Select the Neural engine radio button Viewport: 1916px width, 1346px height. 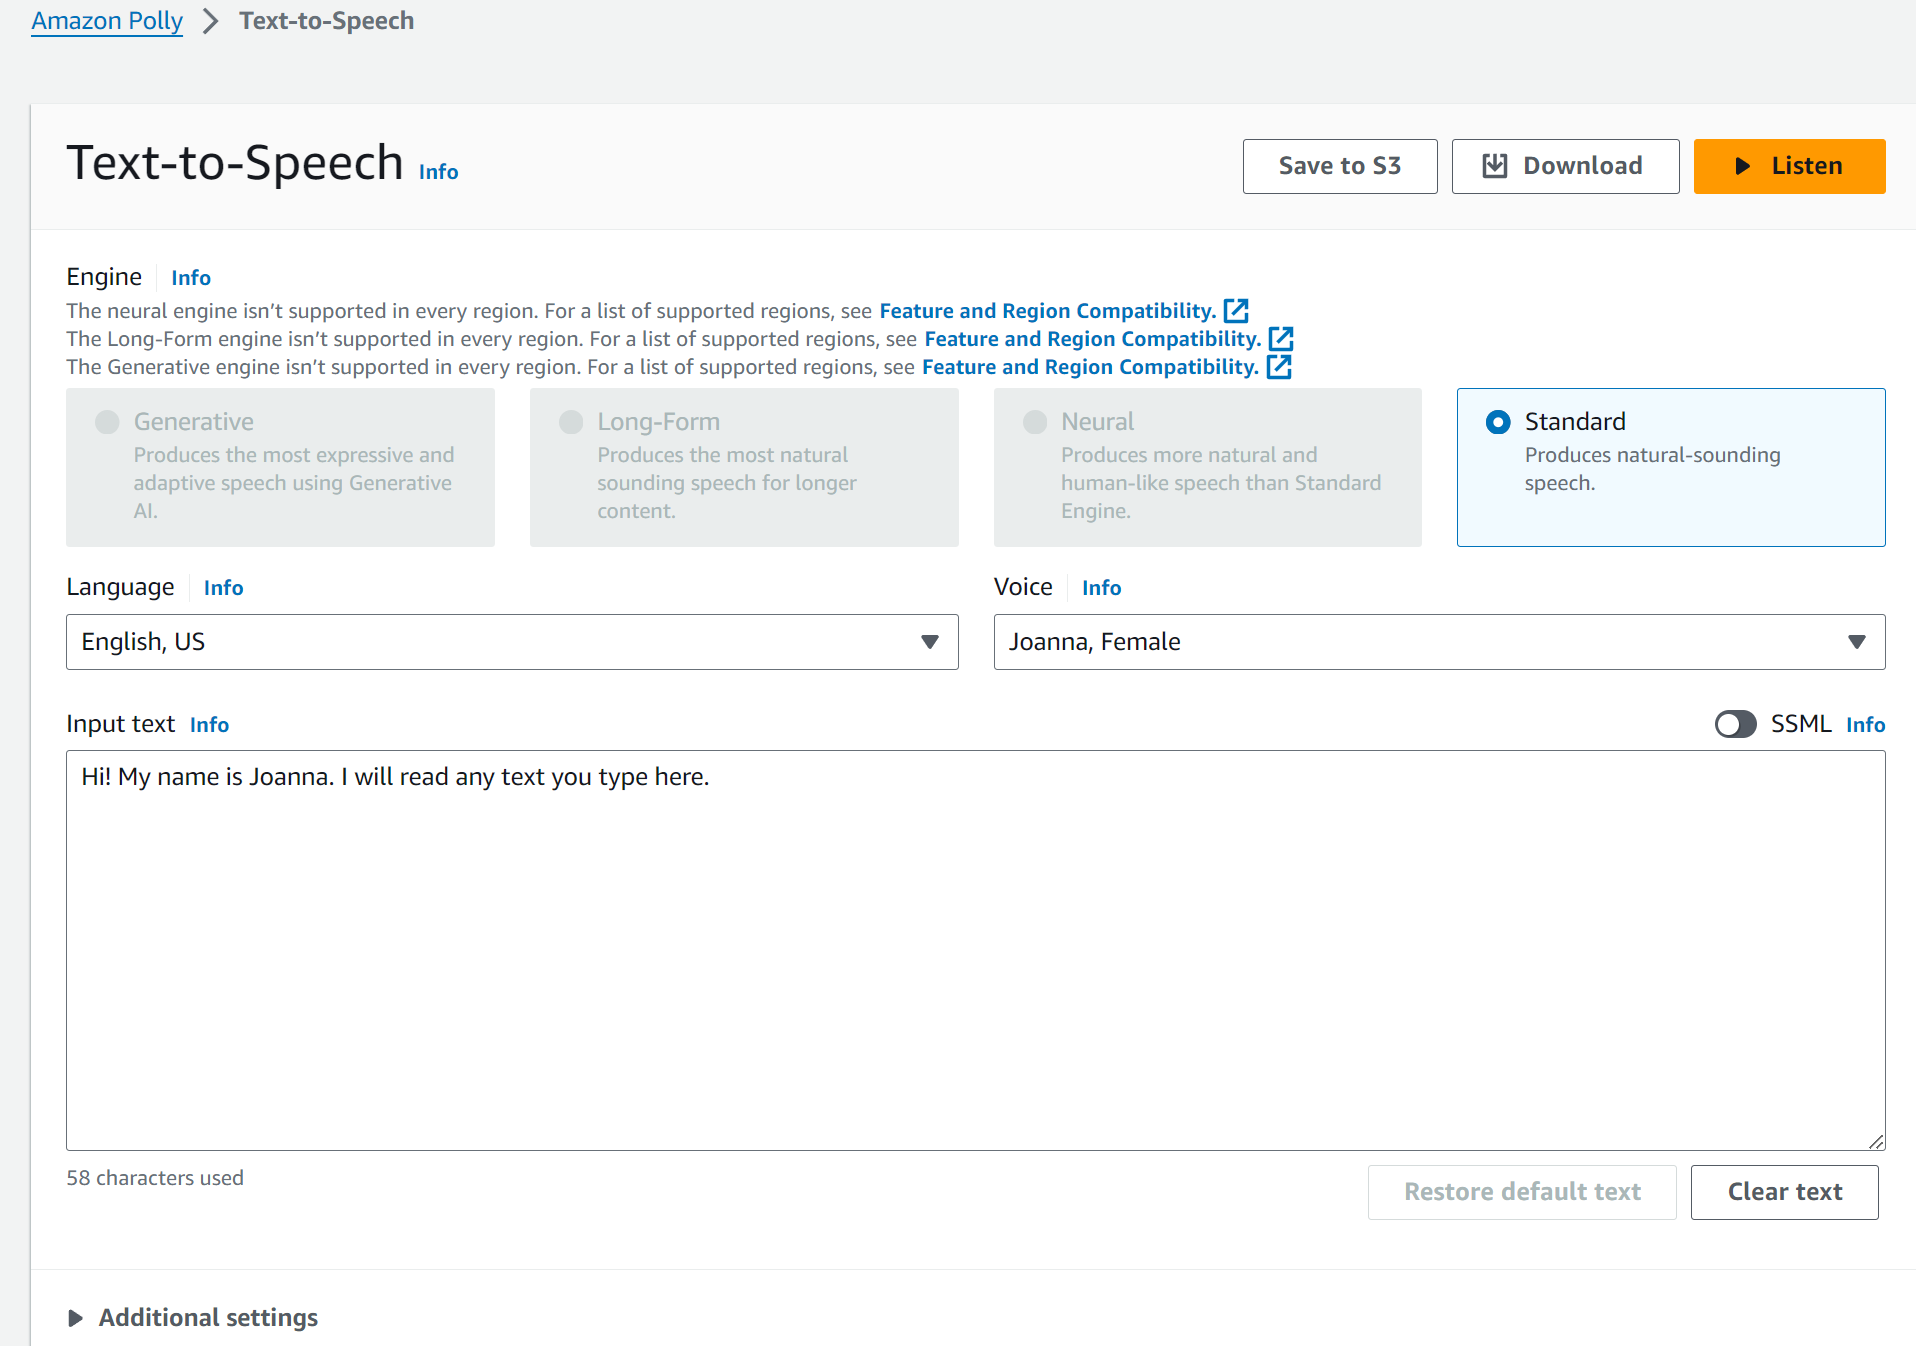pyautogui.click(x=1035, y=422)
